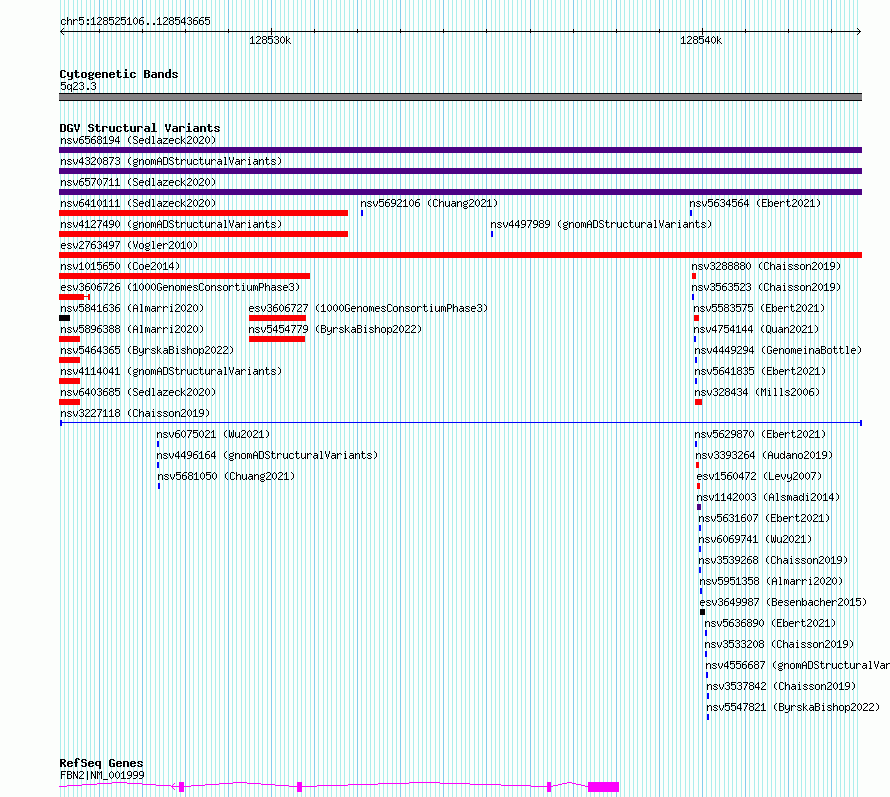The width and height of the screenshot is (890, 797).
Task: Click the black nsv5841636 (Almarri2020) marker
Action: coord(64,318)
